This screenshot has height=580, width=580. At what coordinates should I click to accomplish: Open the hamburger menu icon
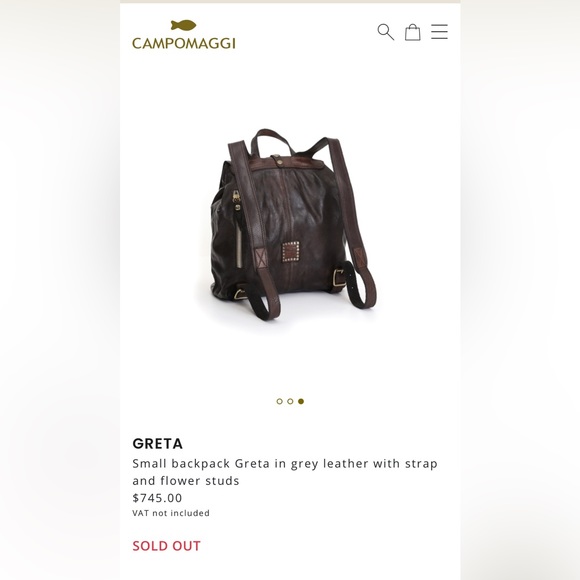pyautogui.click(x=439, y=32)
